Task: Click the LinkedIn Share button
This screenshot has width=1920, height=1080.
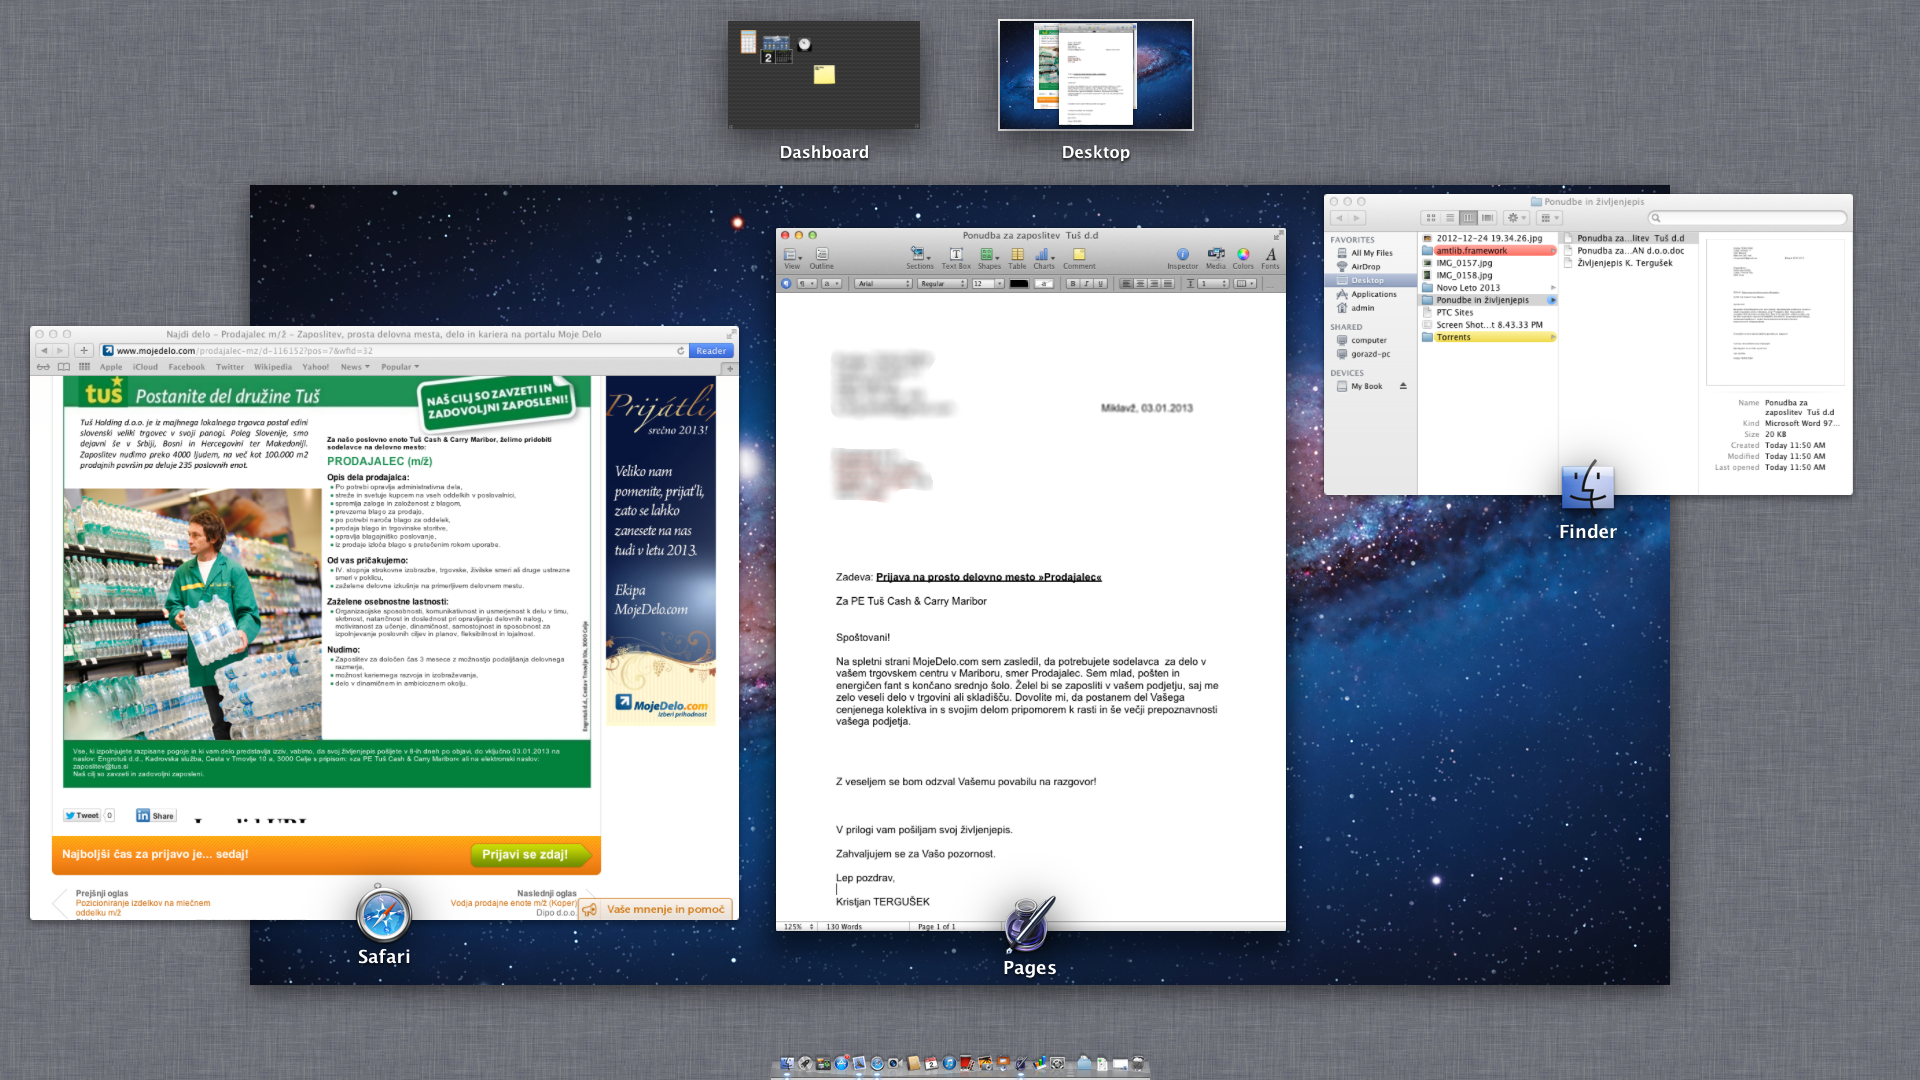Action: pyautogui.click(x=156, y=816)
